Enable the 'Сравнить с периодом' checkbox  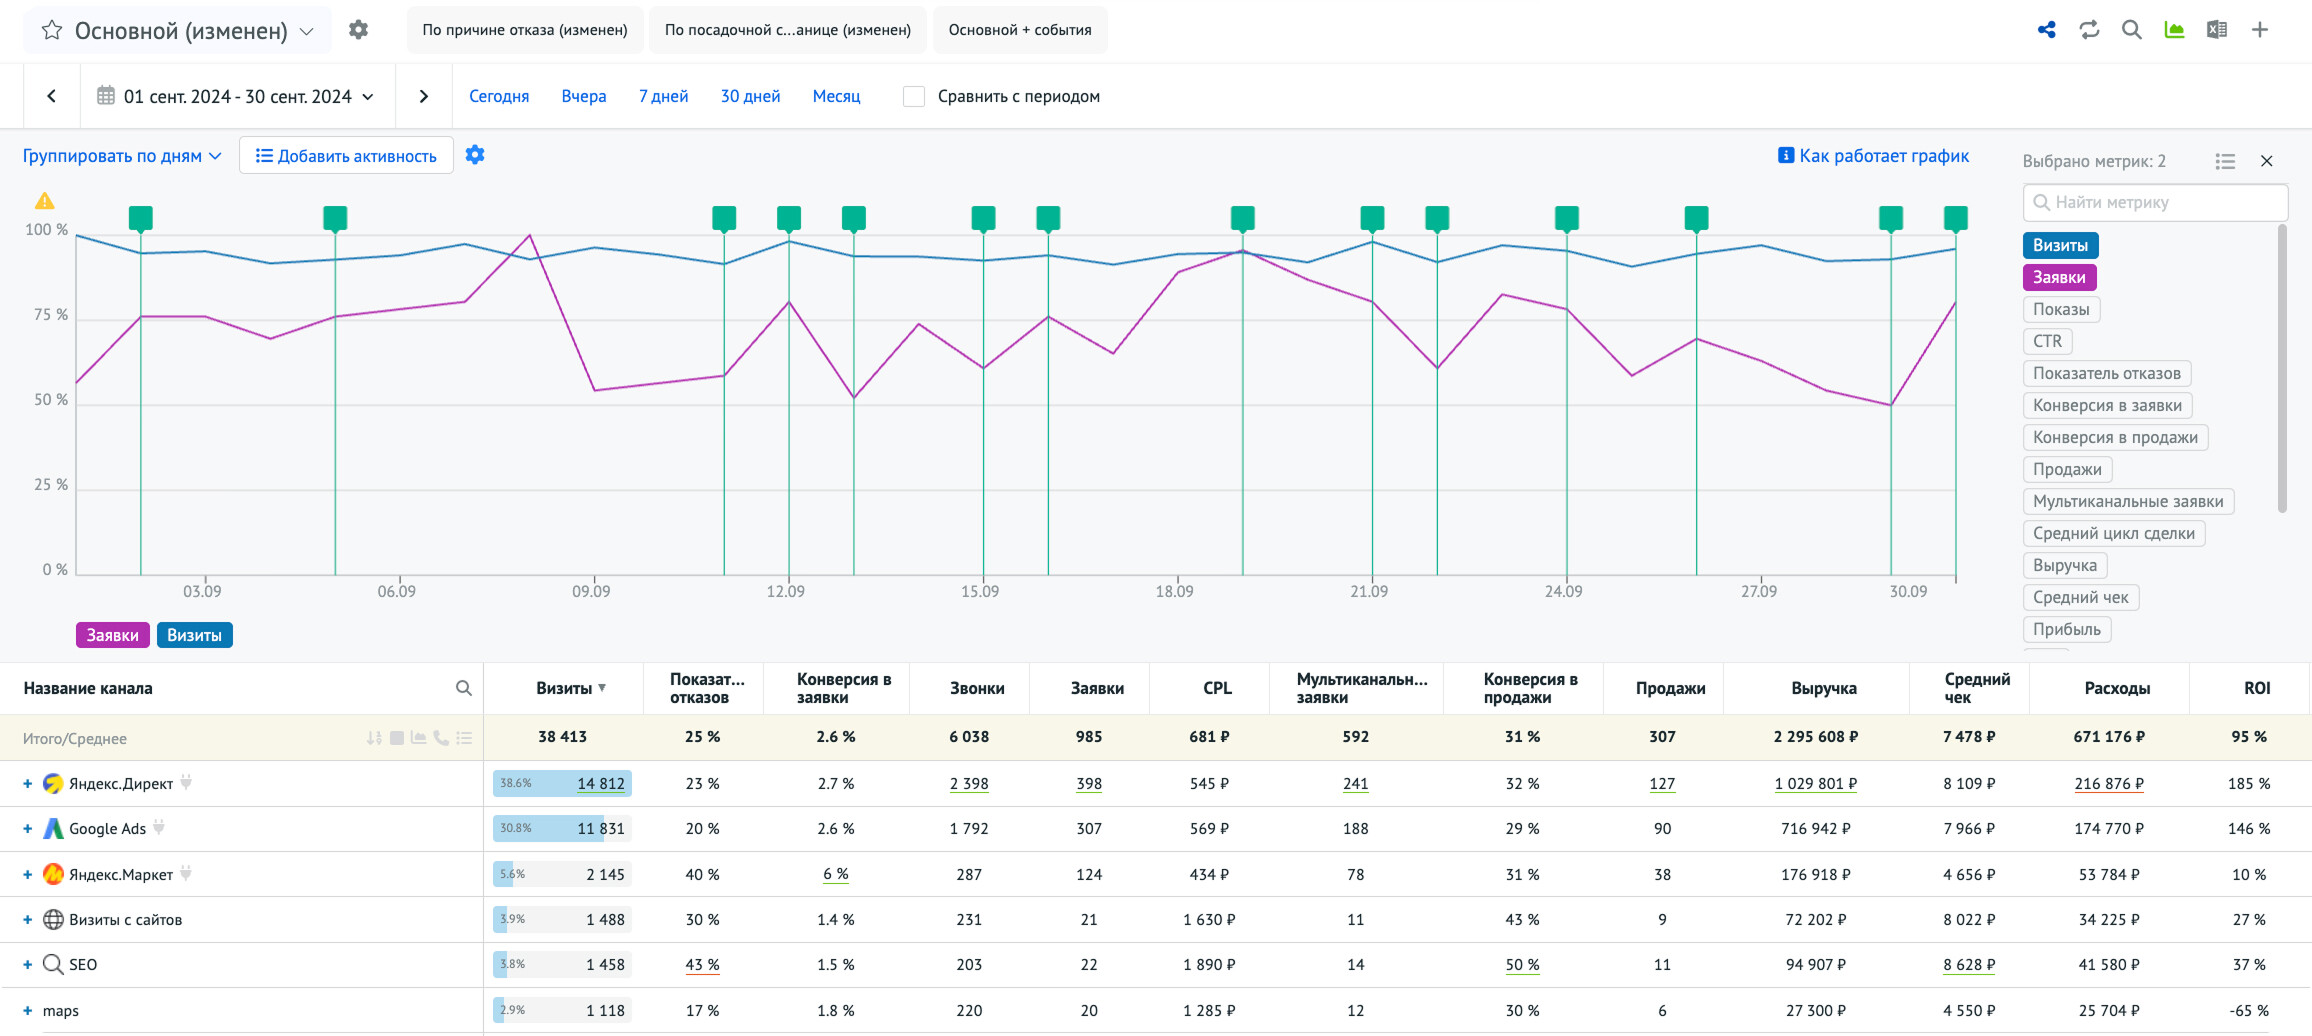(913, 97)
